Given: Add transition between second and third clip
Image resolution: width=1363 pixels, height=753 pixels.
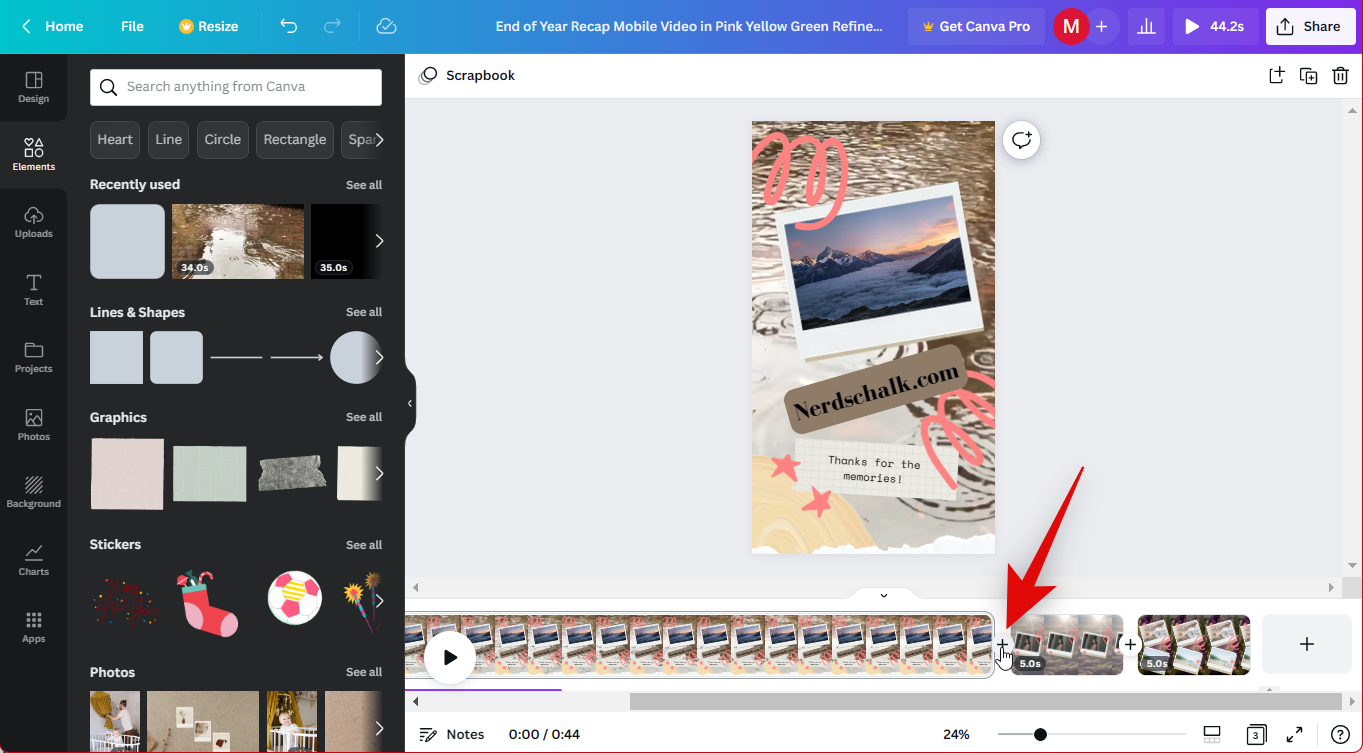Looking at the screenshot, I should click(x=1130, y=645).
